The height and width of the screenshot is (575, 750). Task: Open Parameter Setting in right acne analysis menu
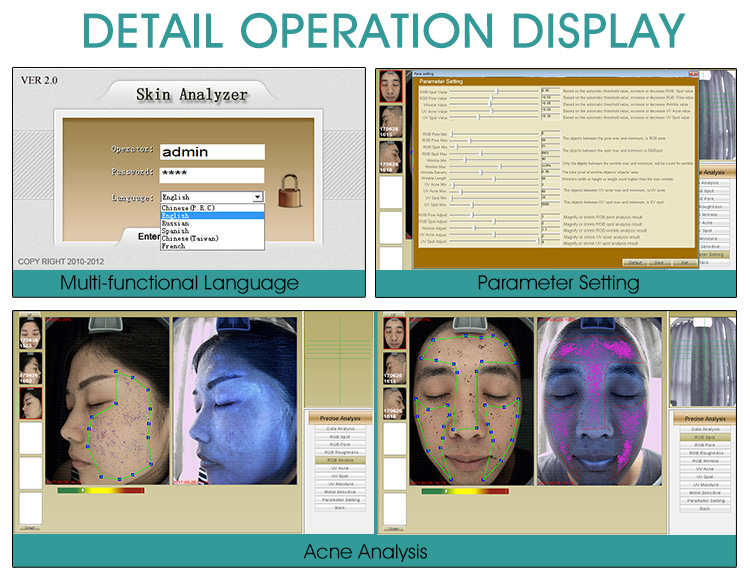705,500
